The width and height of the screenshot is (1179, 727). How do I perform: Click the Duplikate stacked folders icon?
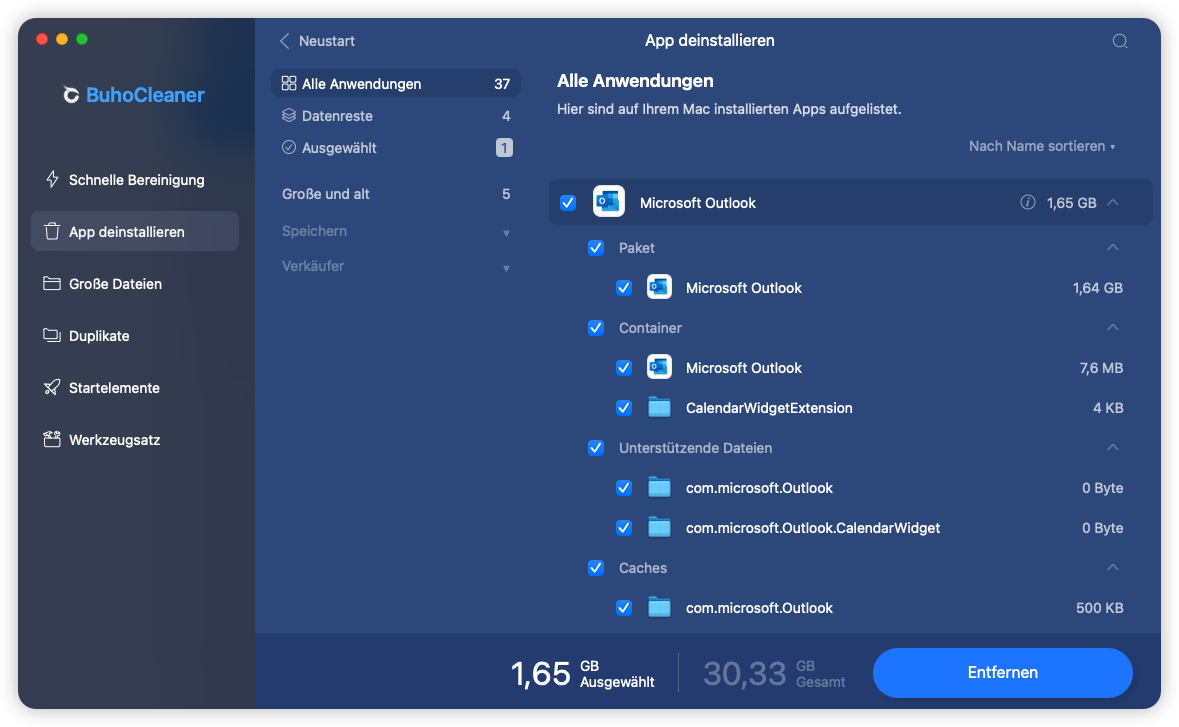click(52, 335)
